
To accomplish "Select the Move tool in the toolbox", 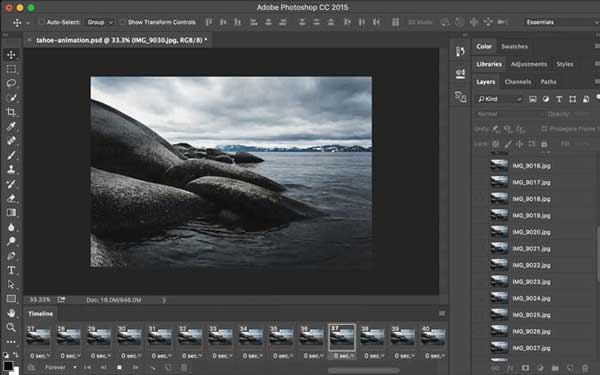I will (x=11, y=55).
